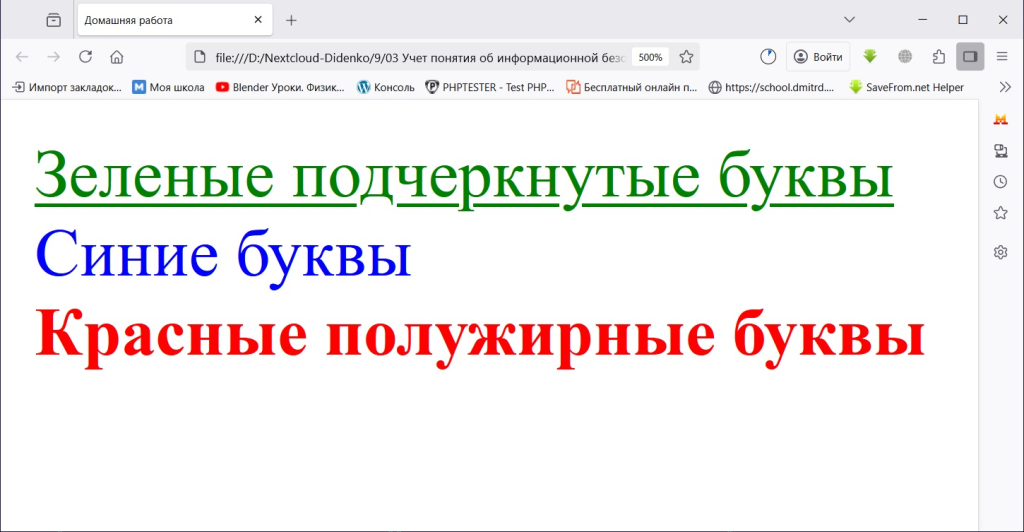Open a new tab with the plus button
The height and width of the screenshot is (532, 1024).
(x=291, y=20)
